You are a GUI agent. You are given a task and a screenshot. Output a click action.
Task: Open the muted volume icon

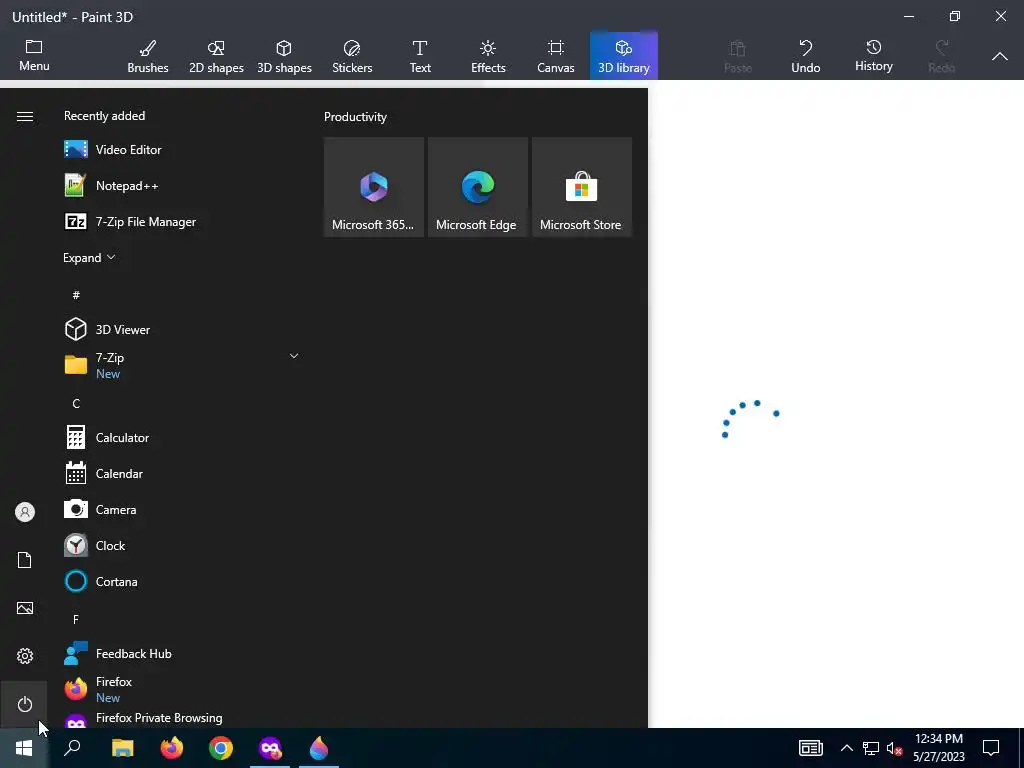(894, 748)
